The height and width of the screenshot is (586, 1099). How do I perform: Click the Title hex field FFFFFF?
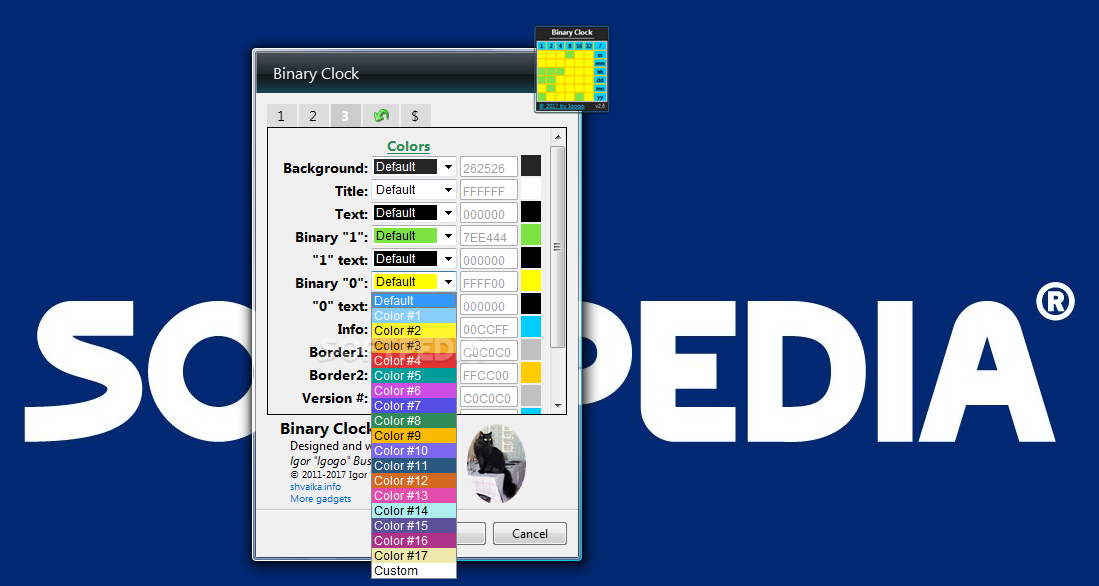(489, 190)
